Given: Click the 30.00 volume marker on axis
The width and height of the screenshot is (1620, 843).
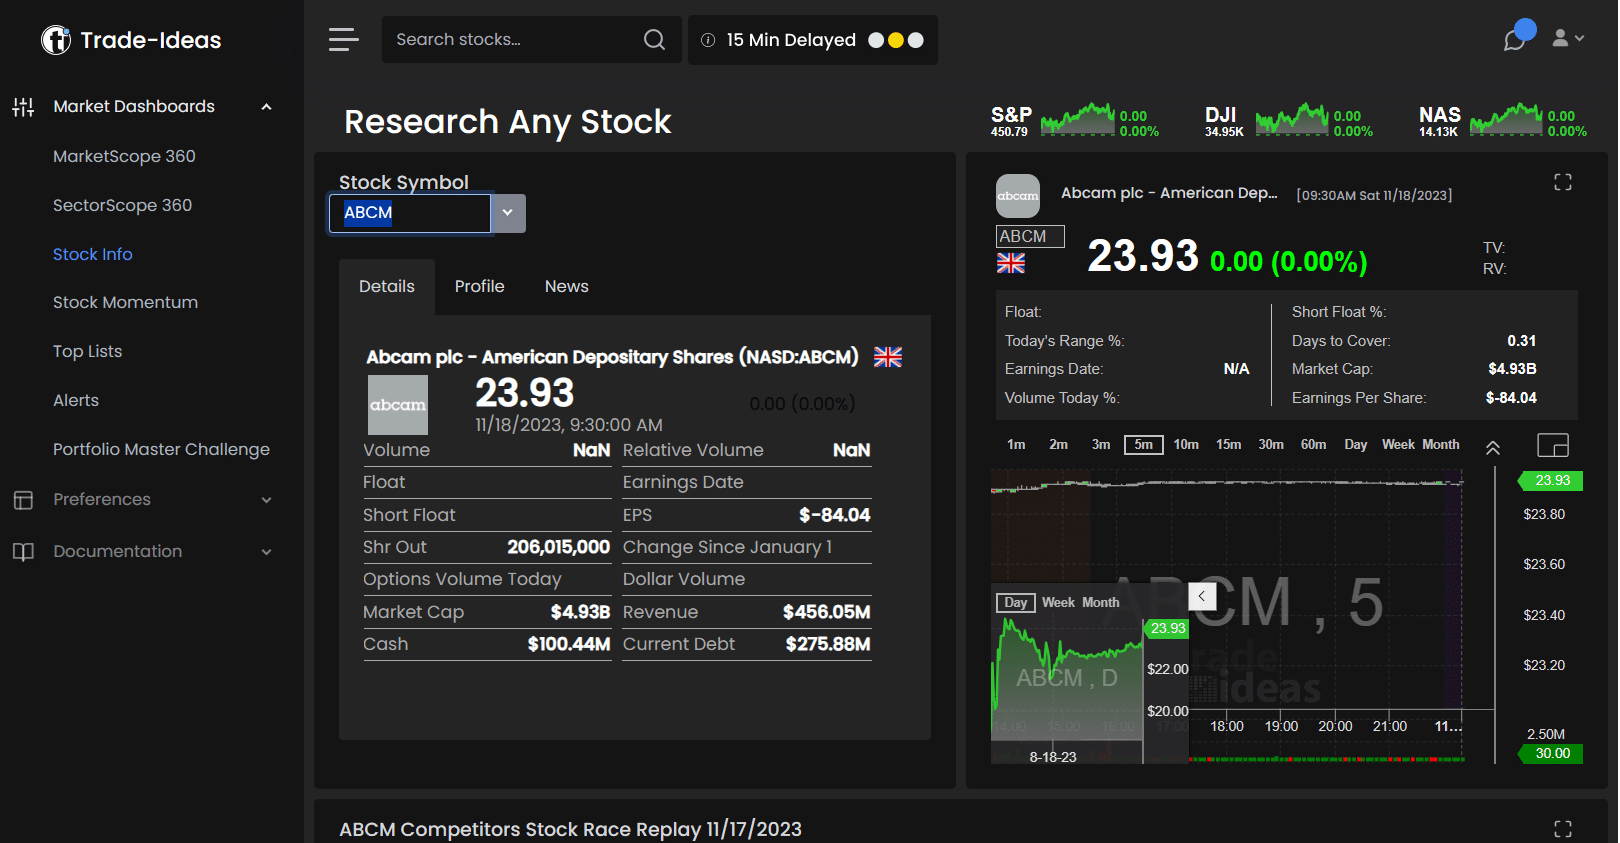Looking at the screenshot, I should (x=1551, y=754).
